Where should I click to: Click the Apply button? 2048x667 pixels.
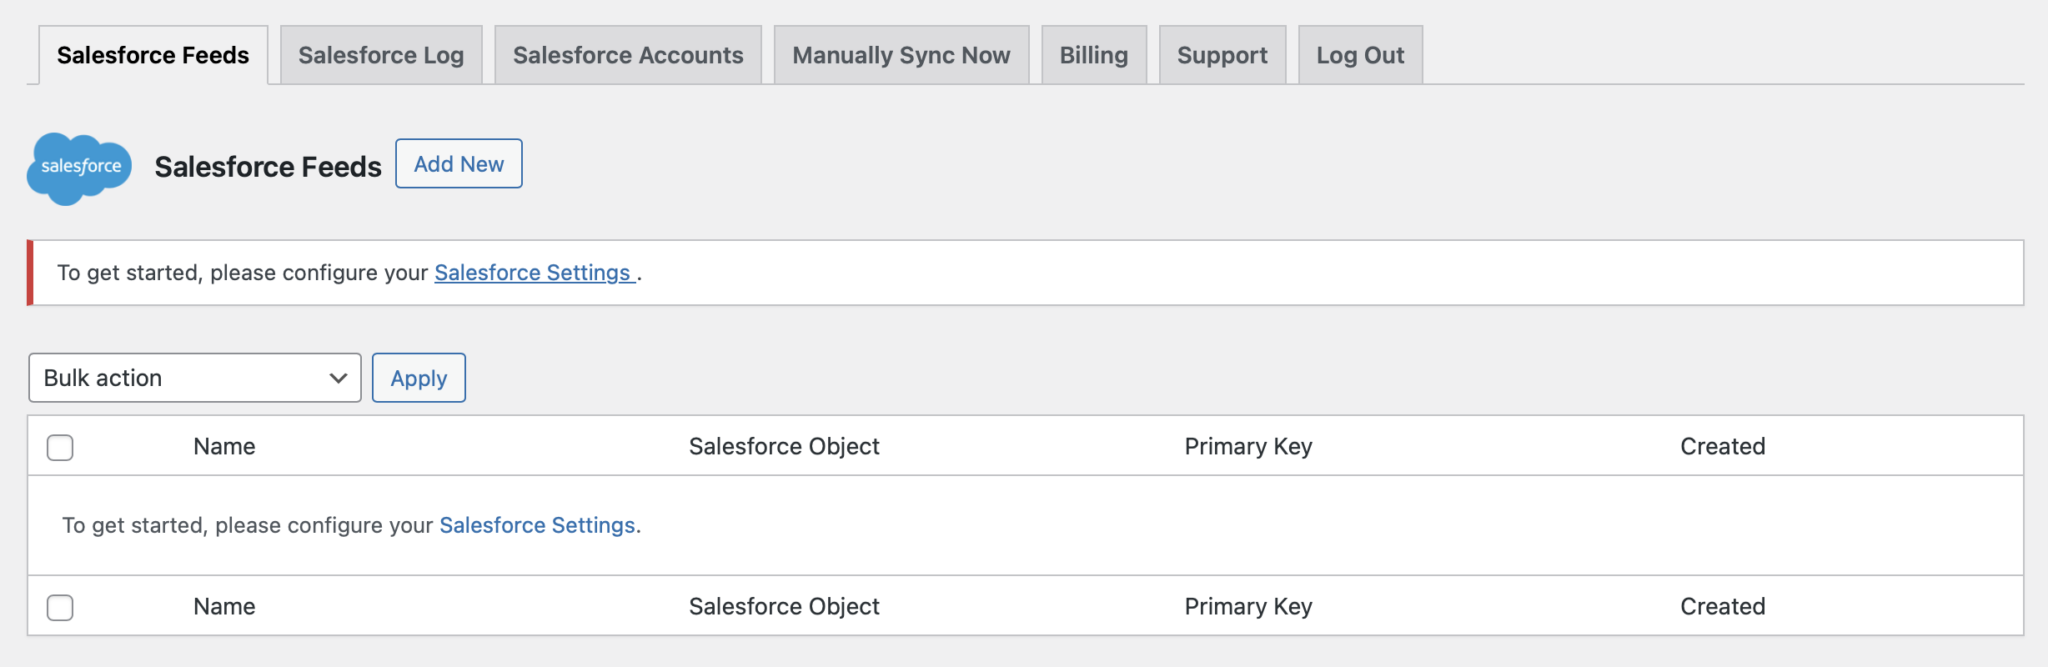(418, 378)
